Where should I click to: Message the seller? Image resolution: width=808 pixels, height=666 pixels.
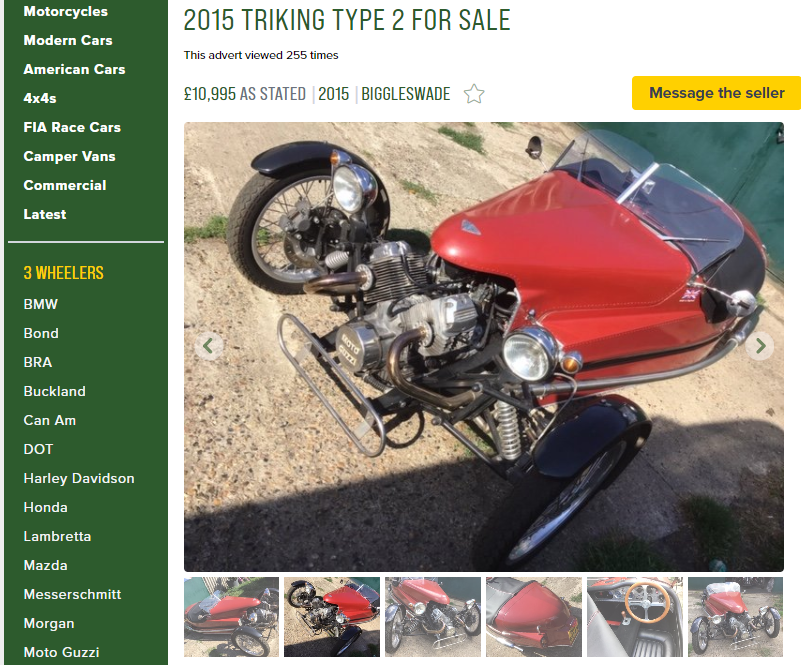click(x=716, y=93)
